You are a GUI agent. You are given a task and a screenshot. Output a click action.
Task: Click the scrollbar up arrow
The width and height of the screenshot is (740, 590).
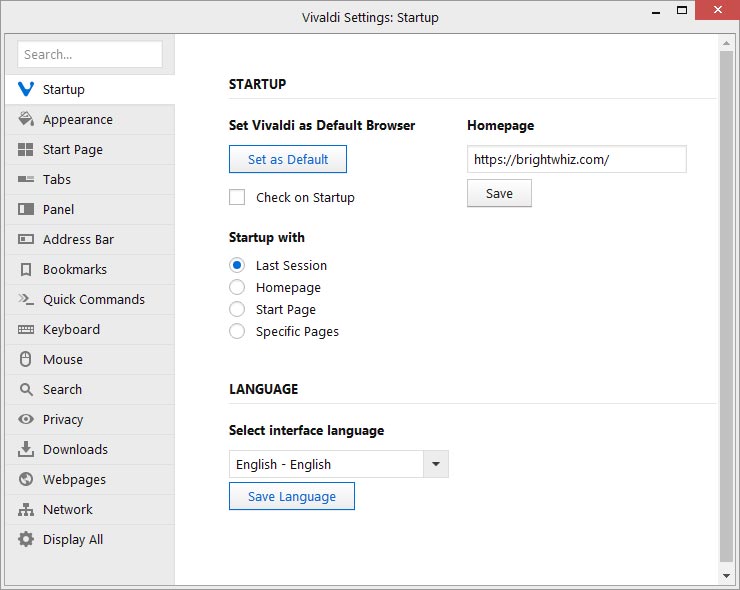point(726,43)
